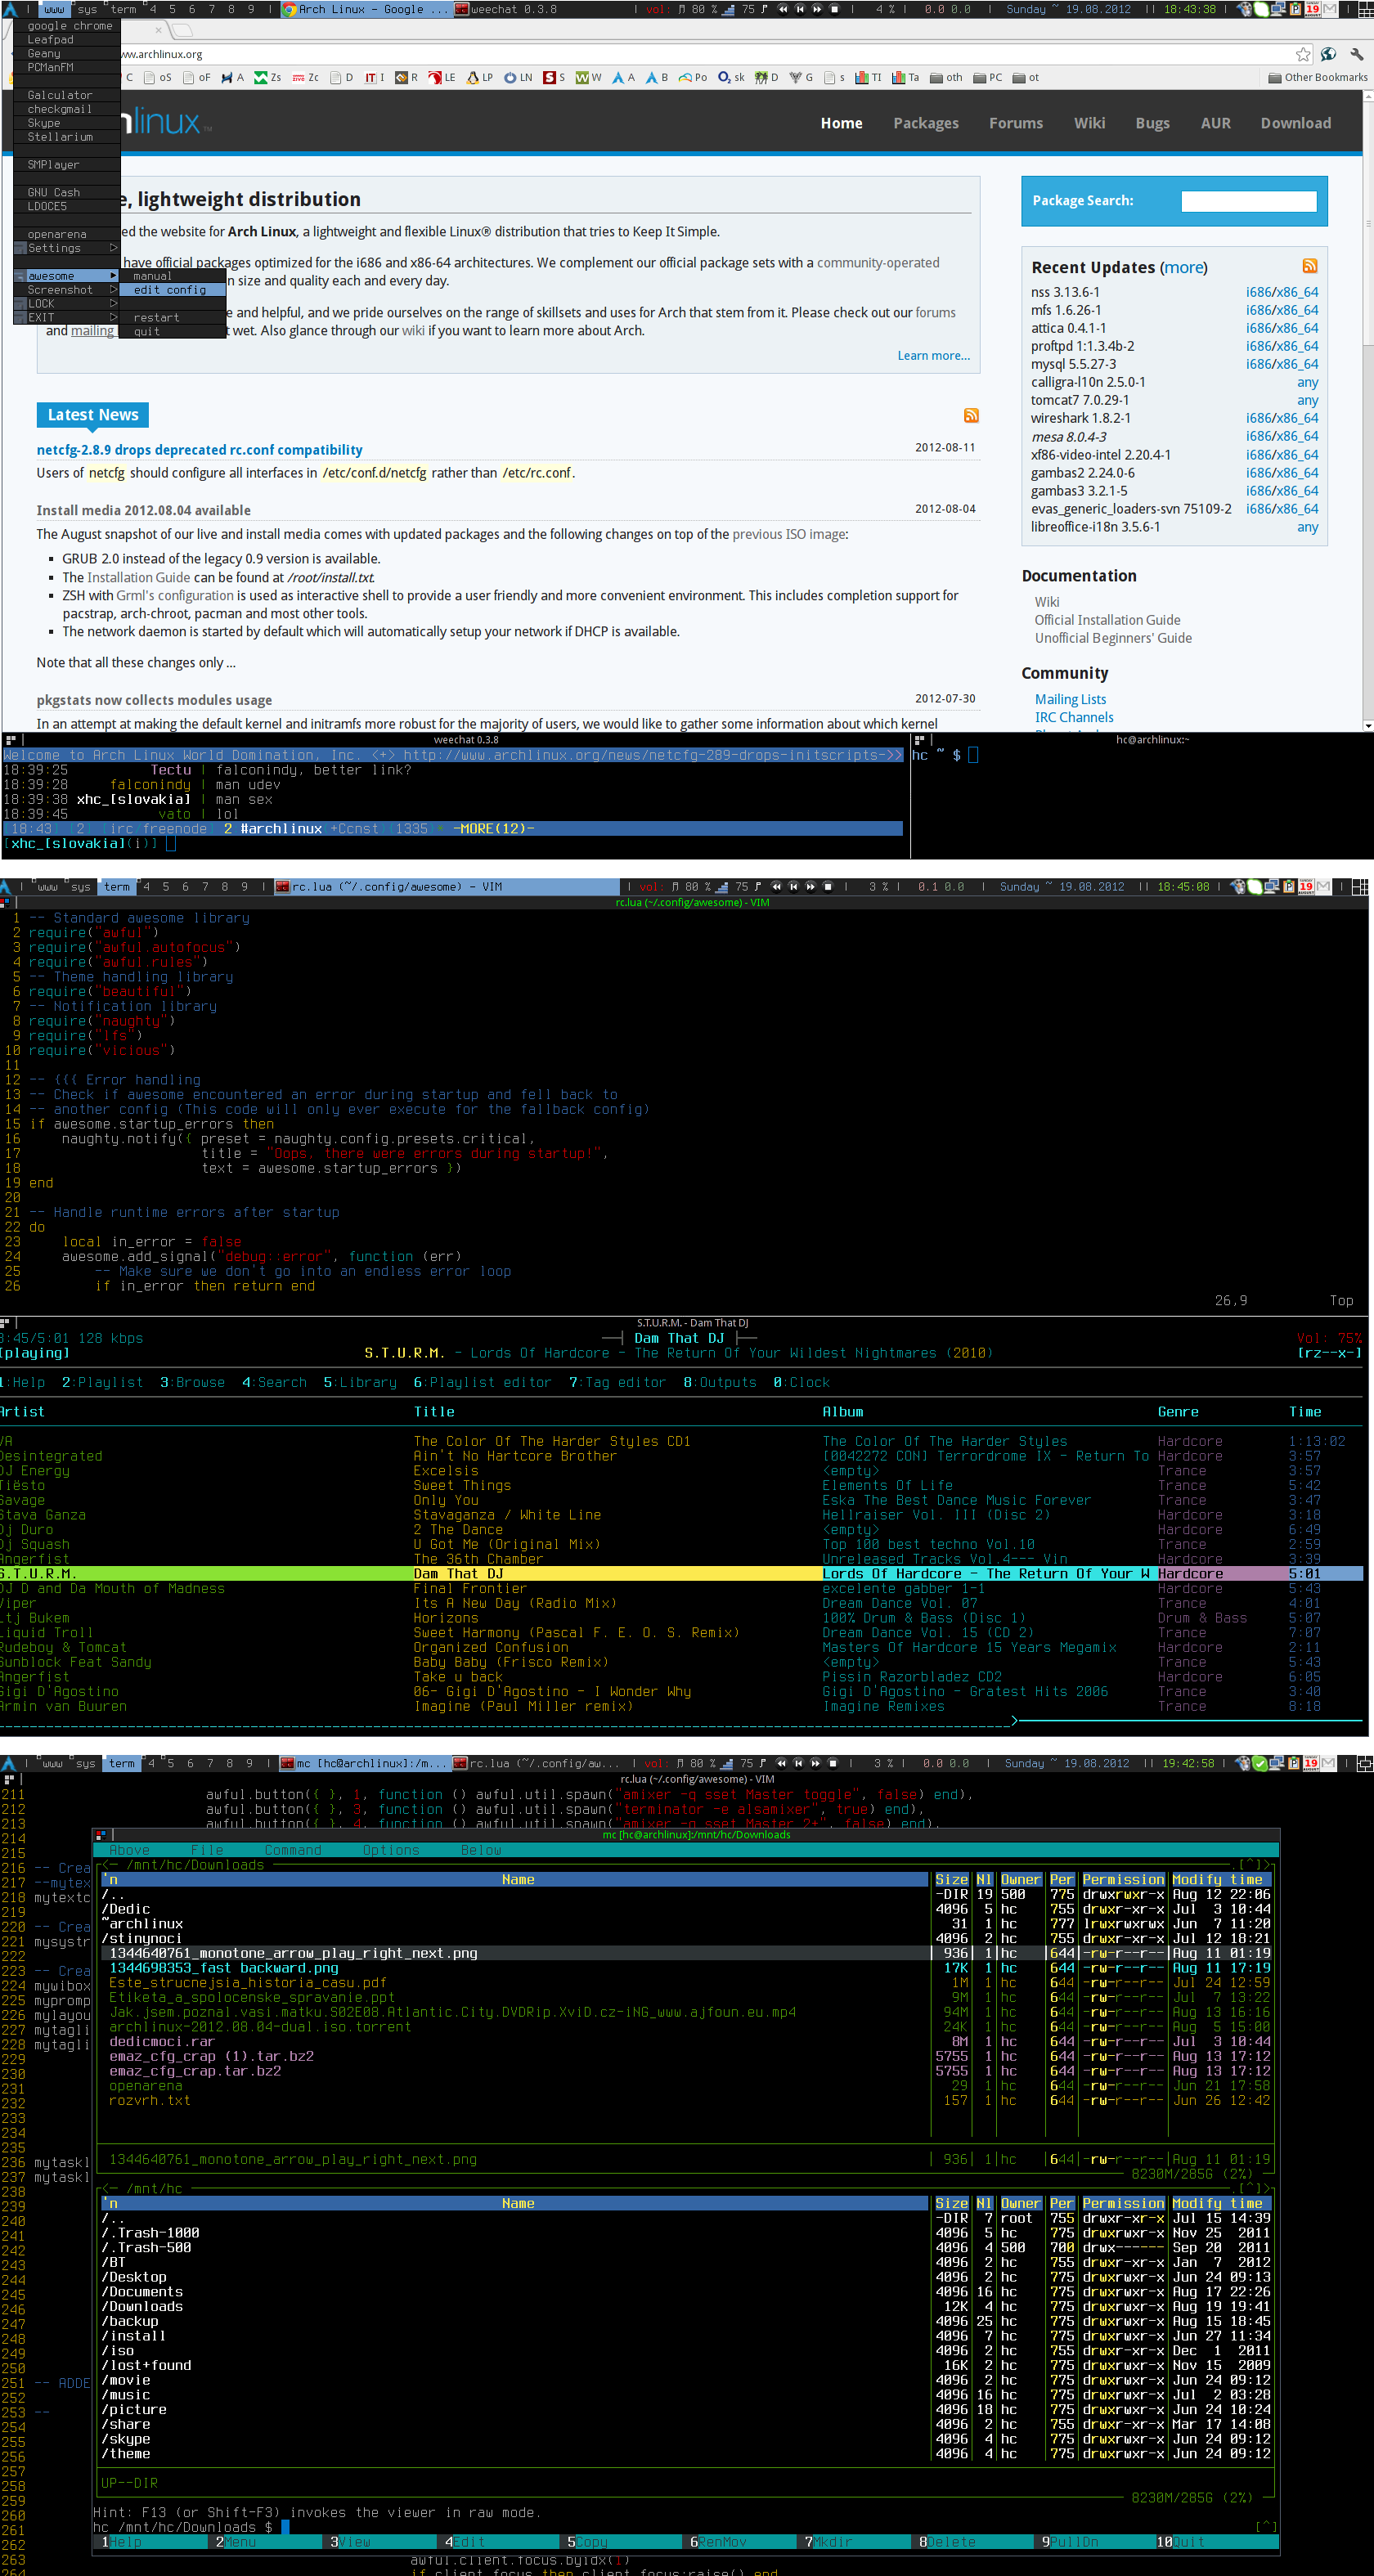Click the layout icon in the bar above the mc window
The image size is (1374, 2576).
click(x=1364, y=1763)
